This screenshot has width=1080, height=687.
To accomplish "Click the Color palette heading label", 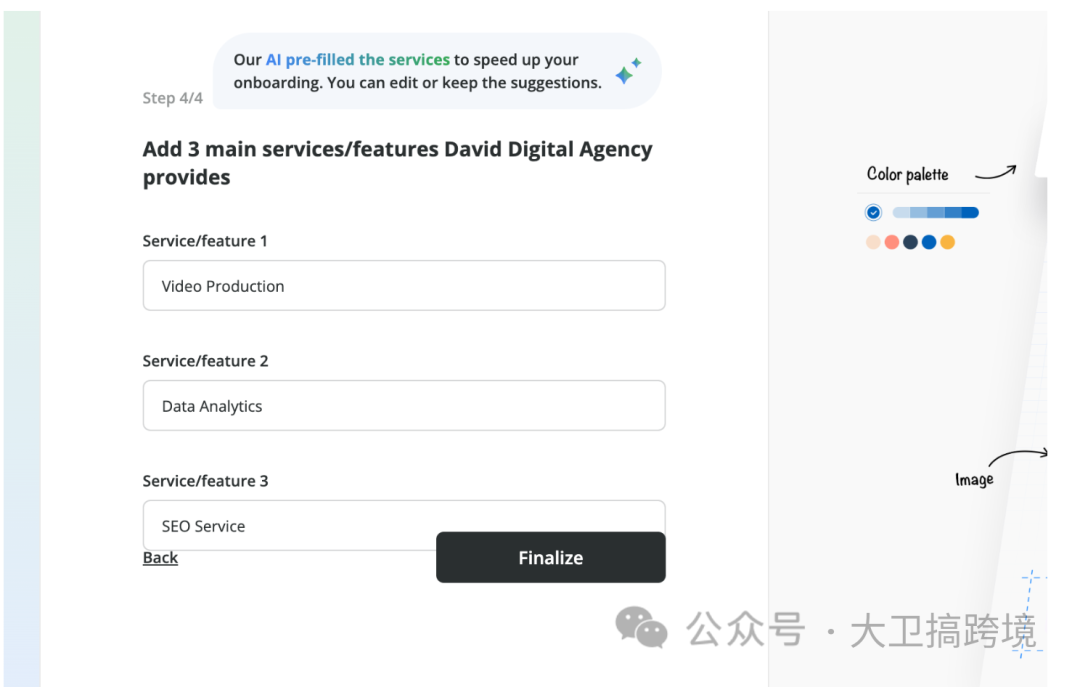I will [907, 174].
